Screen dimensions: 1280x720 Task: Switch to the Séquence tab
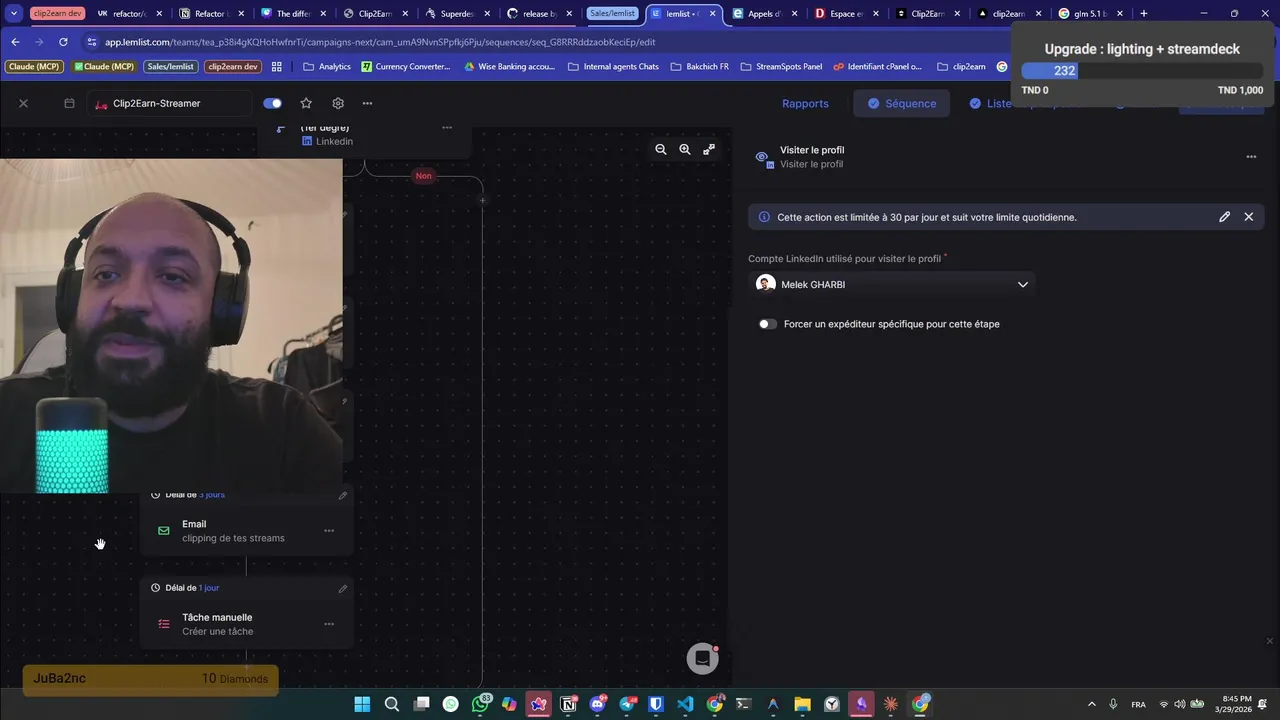tap(901, 103)
